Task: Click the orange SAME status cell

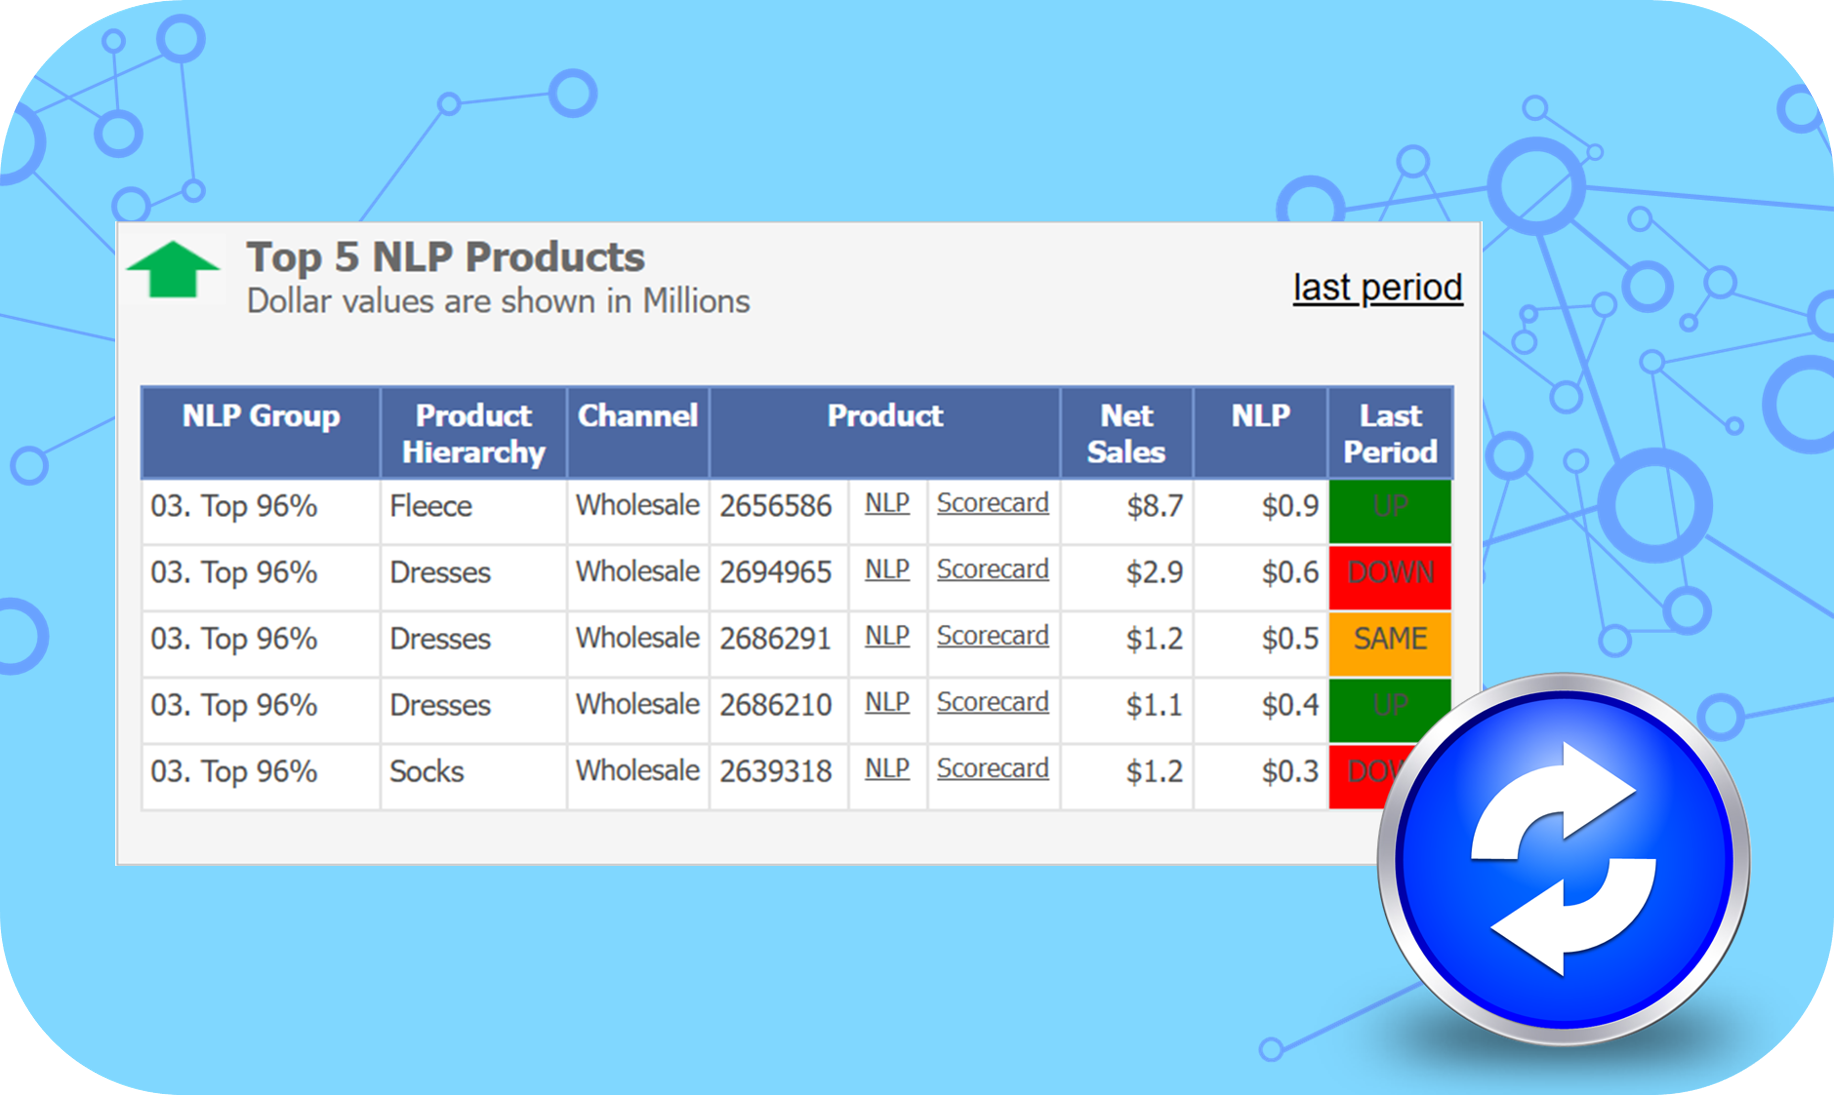Action: (x=1389, y=640)
